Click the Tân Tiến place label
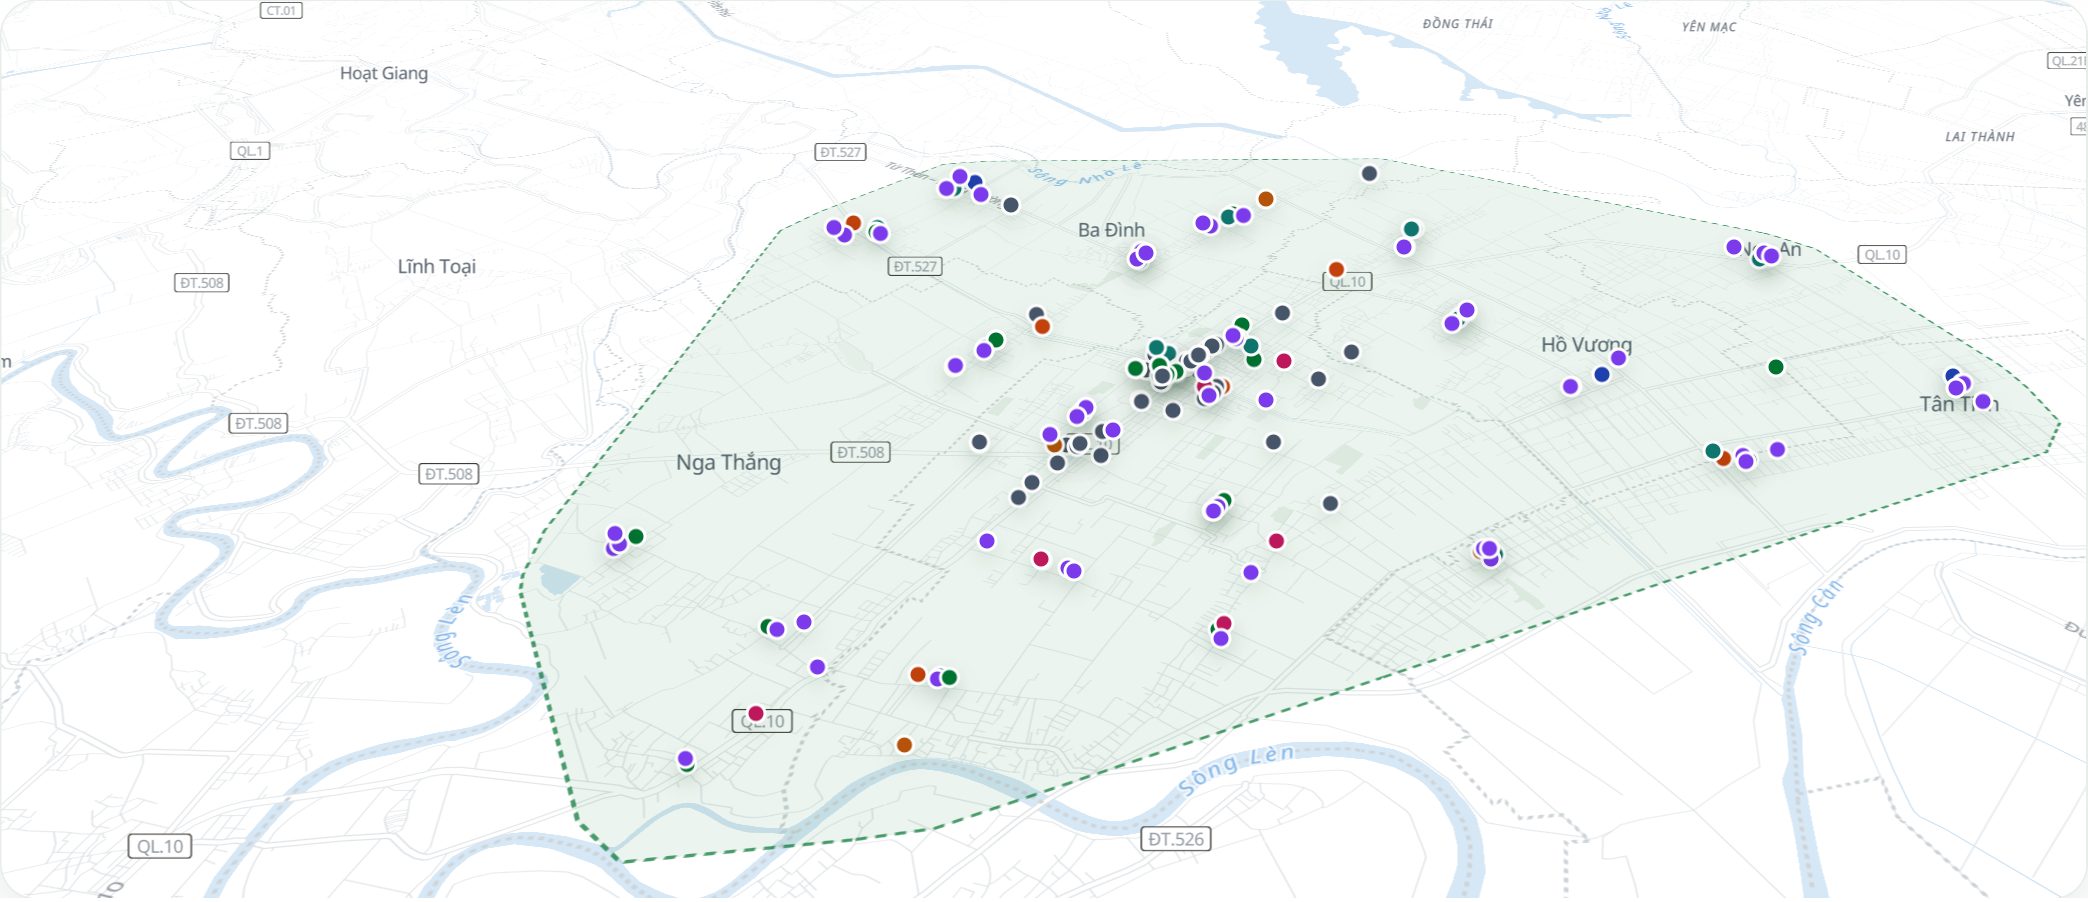Image resolution: width=2088 pixels, height=902 pixels. pyautogui.click(x=1958, y=404)
